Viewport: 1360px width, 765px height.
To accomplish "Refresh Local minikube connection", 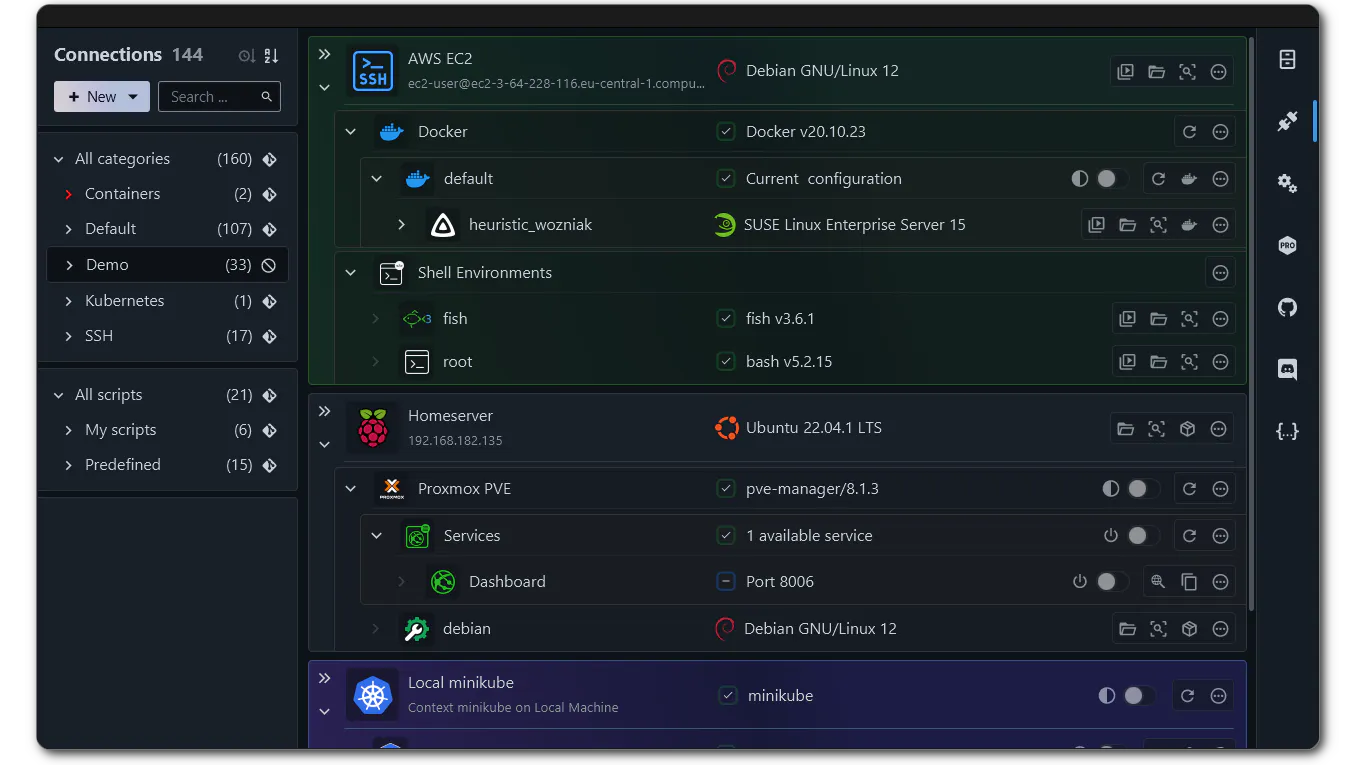I will point(1187,696).
